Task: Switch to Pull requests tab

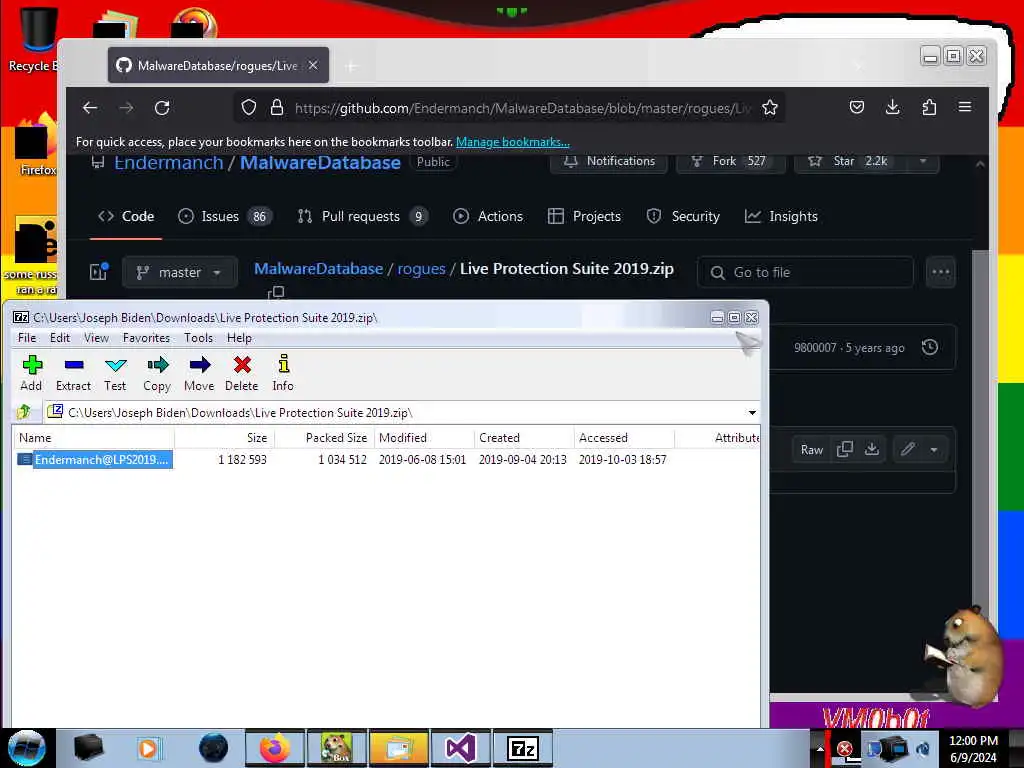Action: pos(363,216)
